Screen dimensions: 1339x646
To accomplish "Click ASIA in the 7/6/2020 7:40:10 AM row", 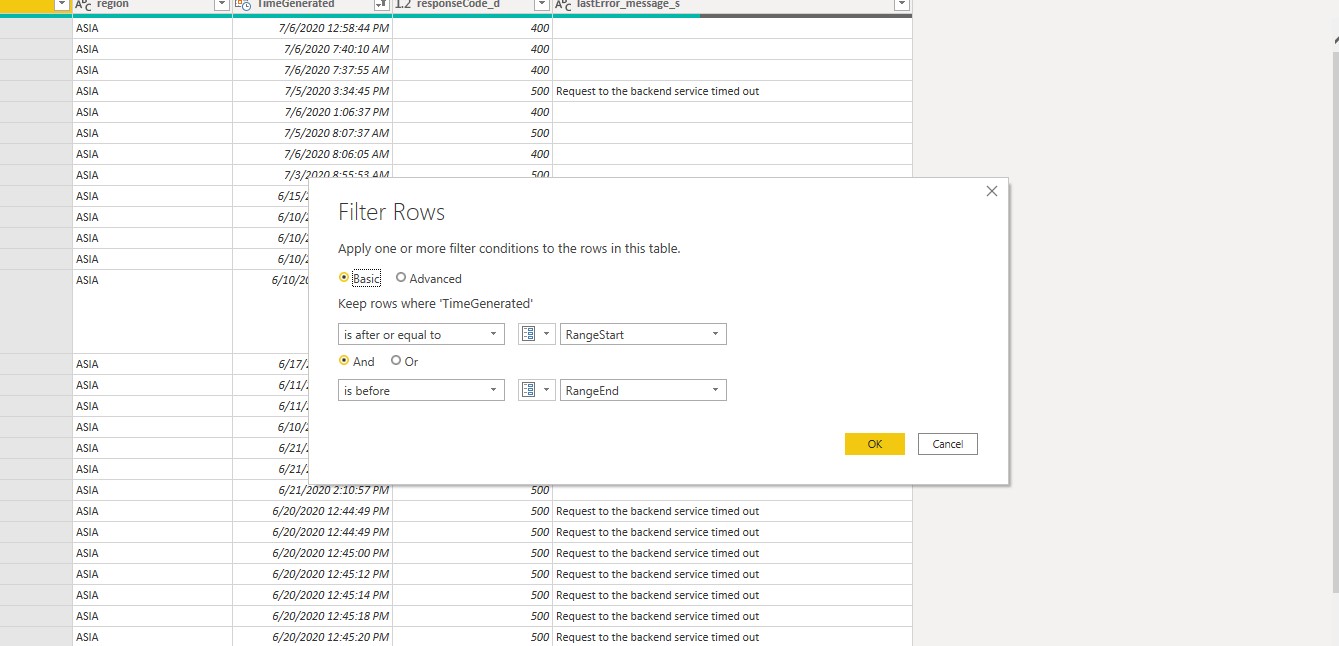I will click(x=152, y=49).
